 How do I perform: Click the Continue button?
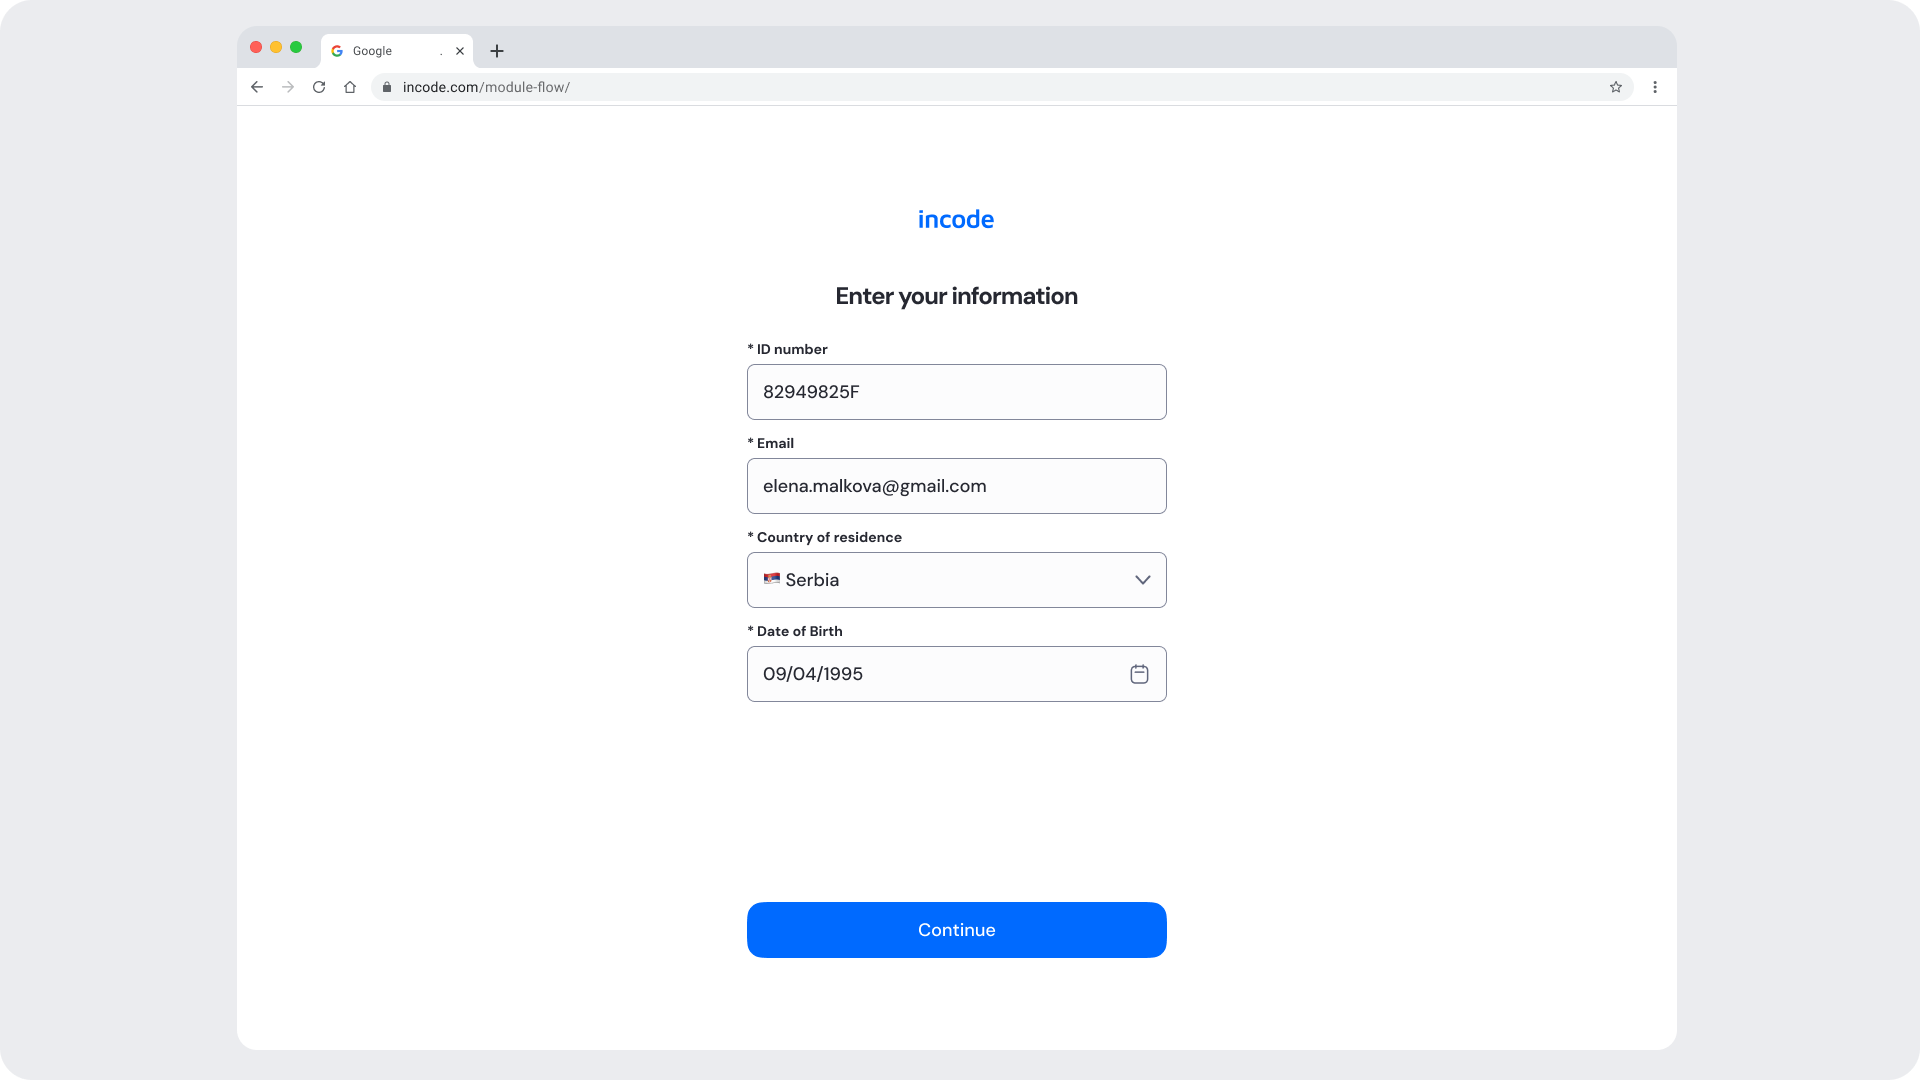pos(957,930)
